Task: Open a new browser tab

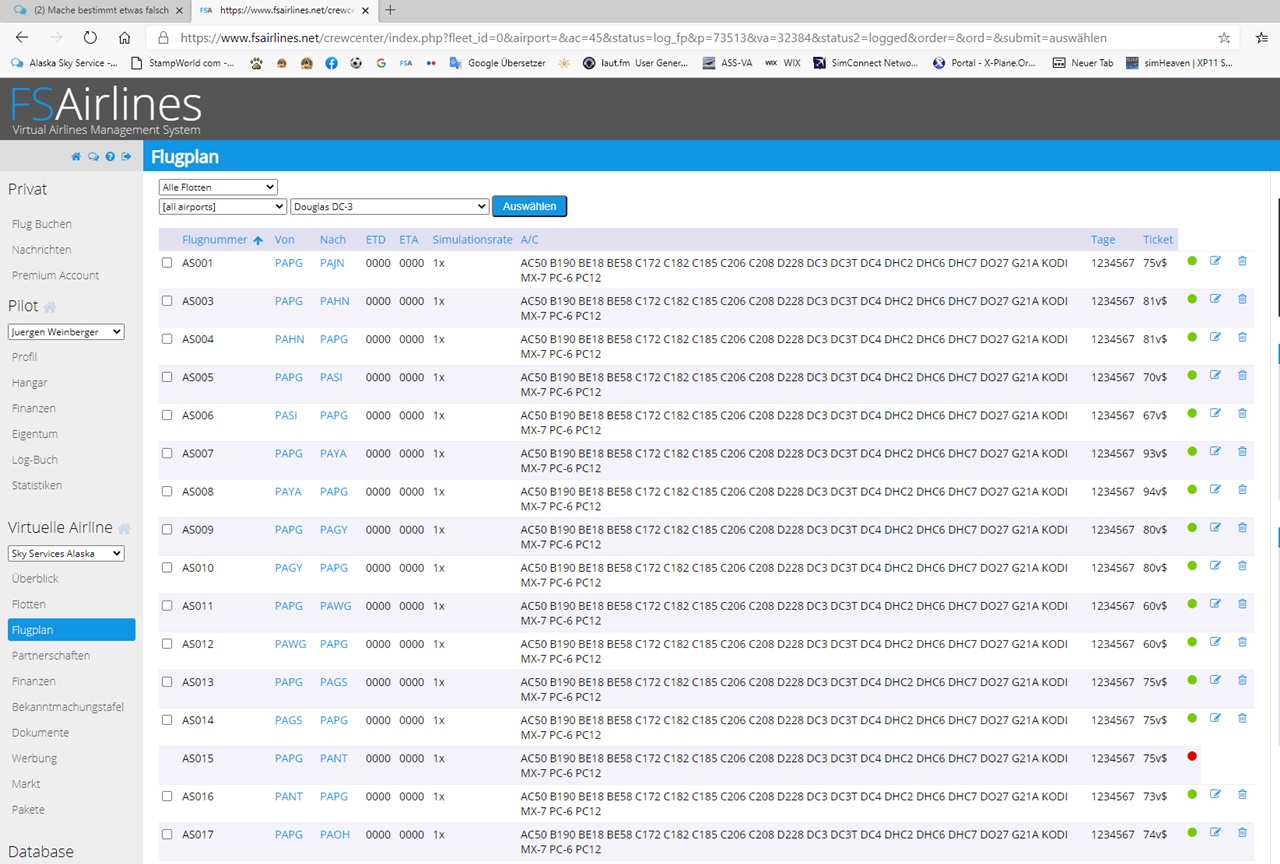Action: tap(390, 10)
